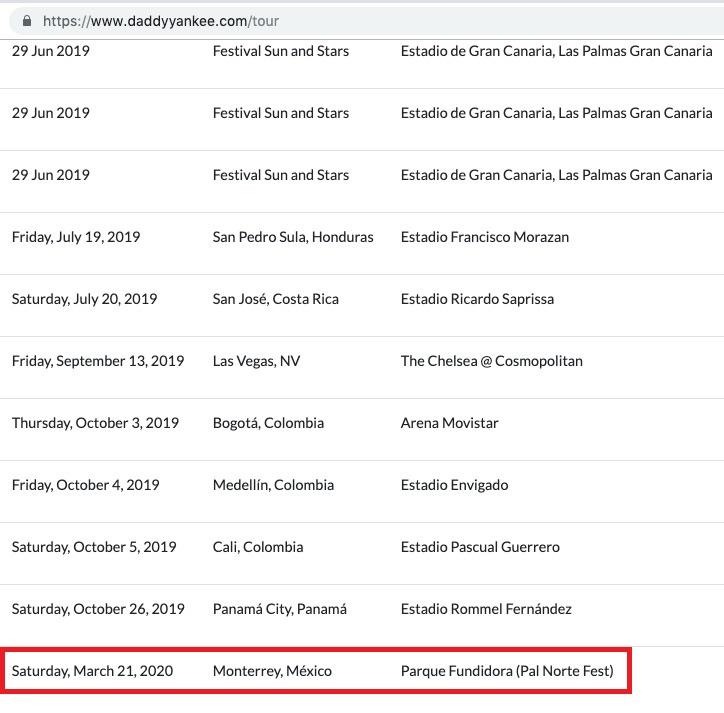Click Estadio Francisco Morazan venue

pos(485,237)
